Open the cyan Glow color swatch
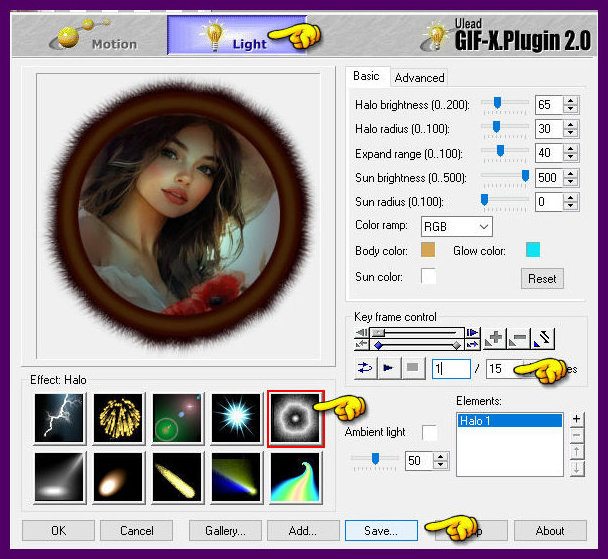The height and width of the screenshot is (559, 608). point(533,251)
